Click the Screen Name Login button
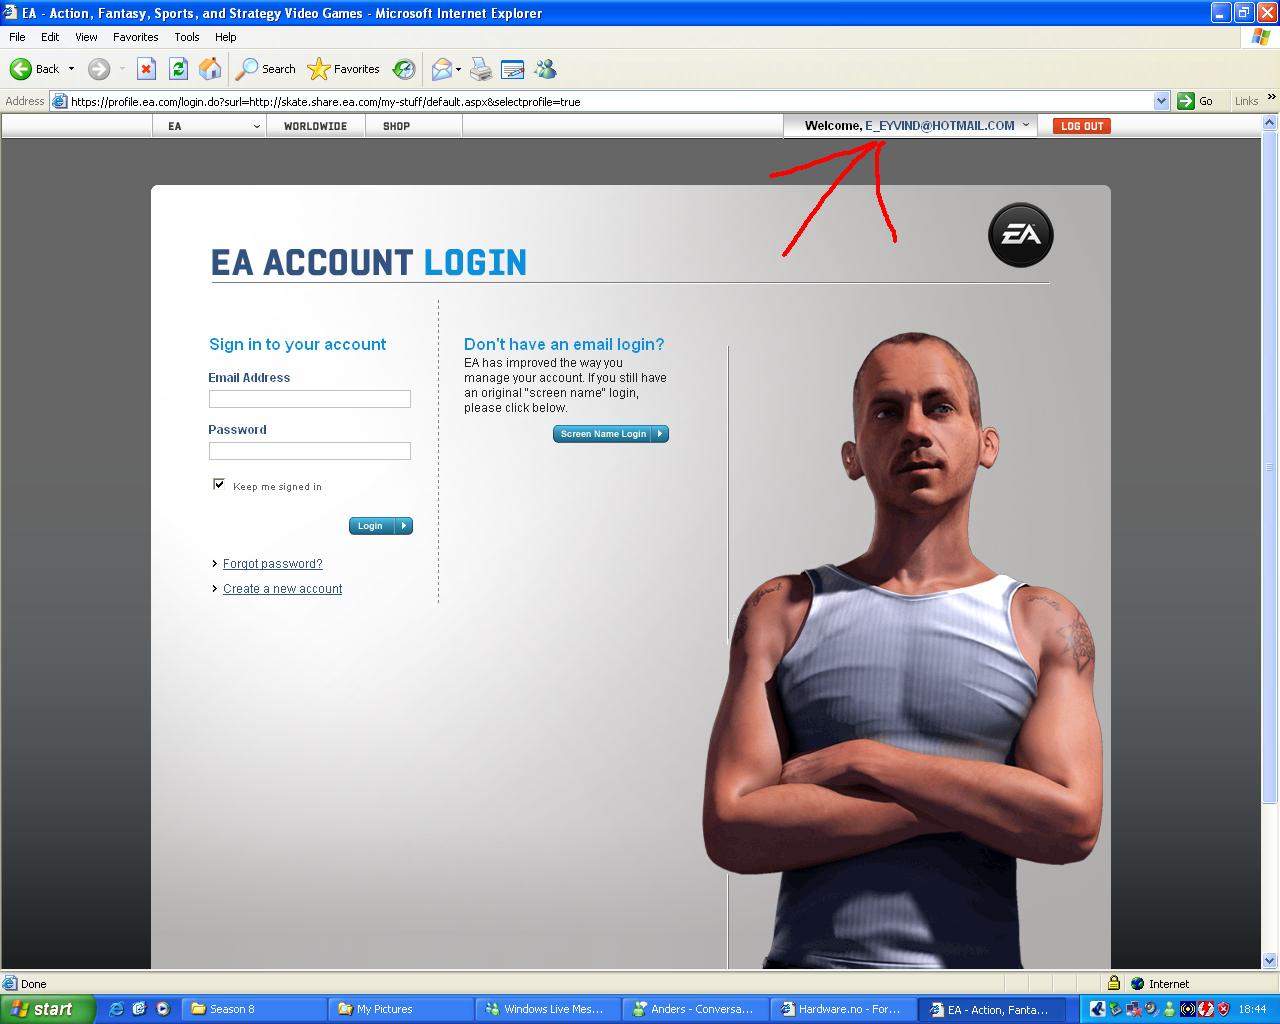The width and height of the screenshot is (1280, 1024). click(x=610, y=434)
